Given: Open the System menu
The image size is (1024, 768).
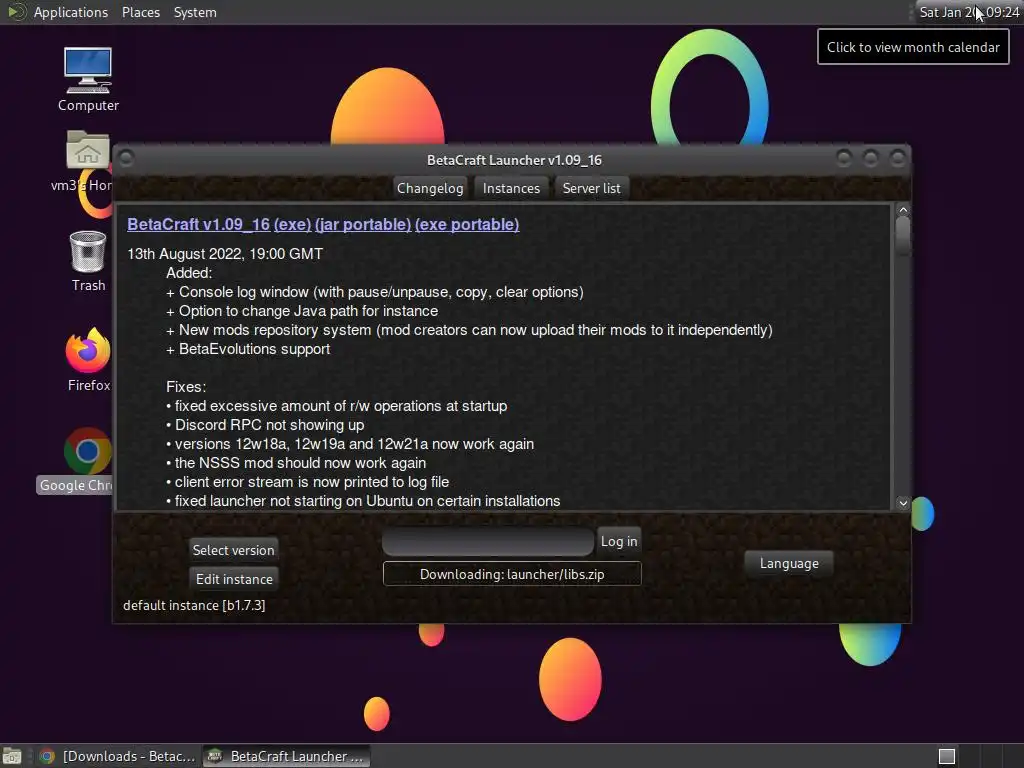Looking at the screenshot, I should click(x=195, y=12).
